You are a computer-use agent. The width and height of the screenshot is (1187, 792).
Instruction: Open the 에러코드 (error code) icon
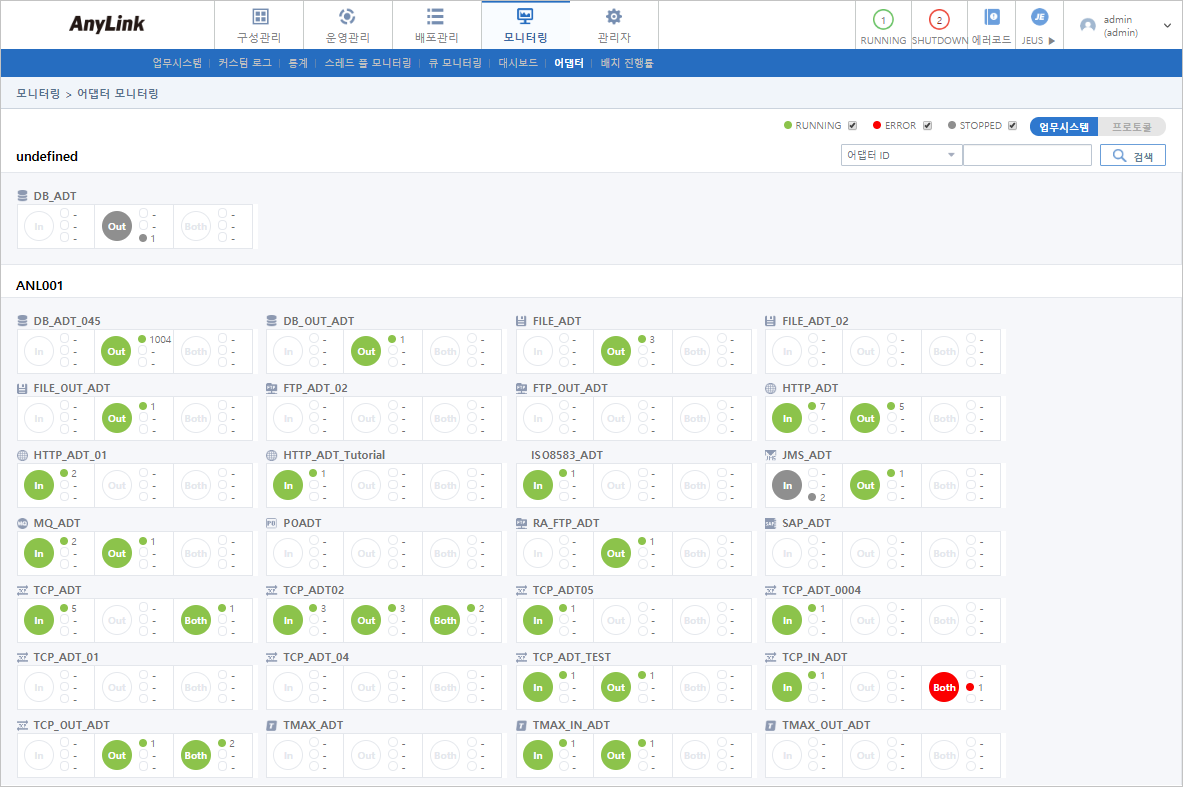point(991,18)
